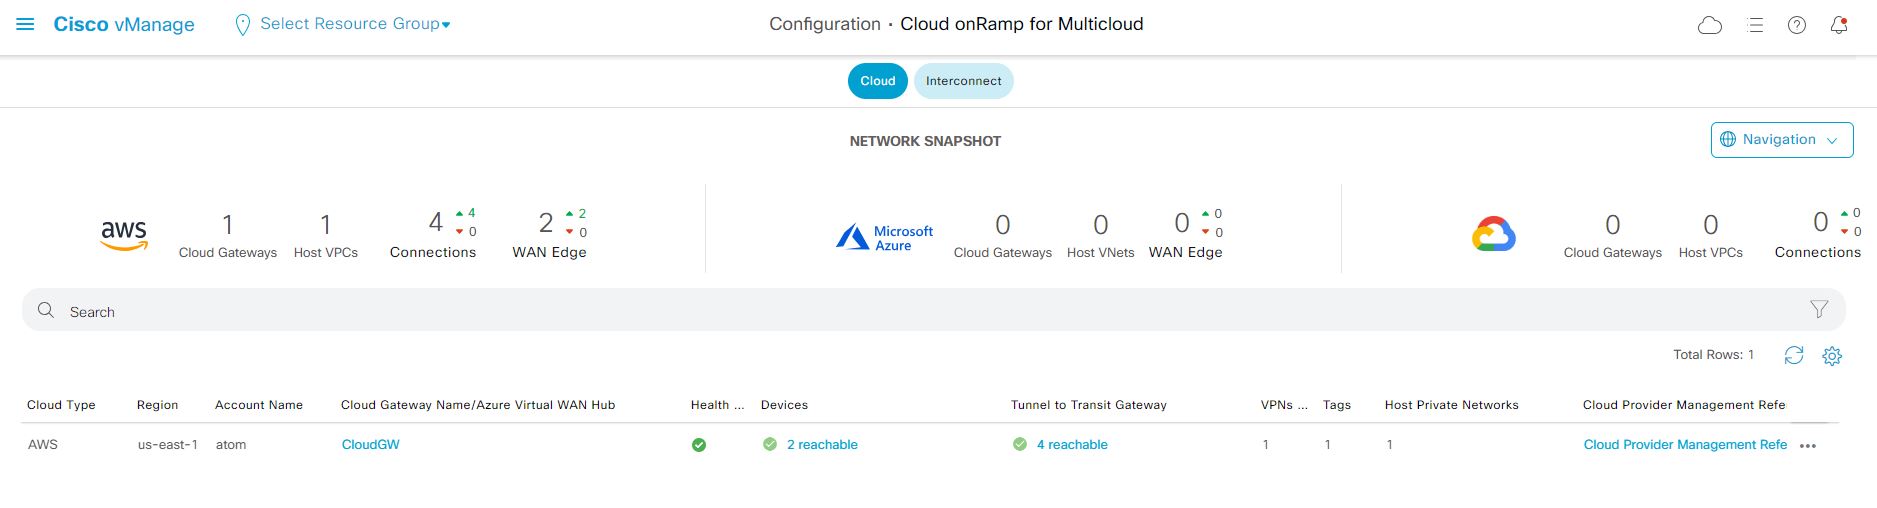The width and height of the screenshot is (1877, 508).
Task: Click Azure Cloud Gateways label
Action: tap(1003, 253)
